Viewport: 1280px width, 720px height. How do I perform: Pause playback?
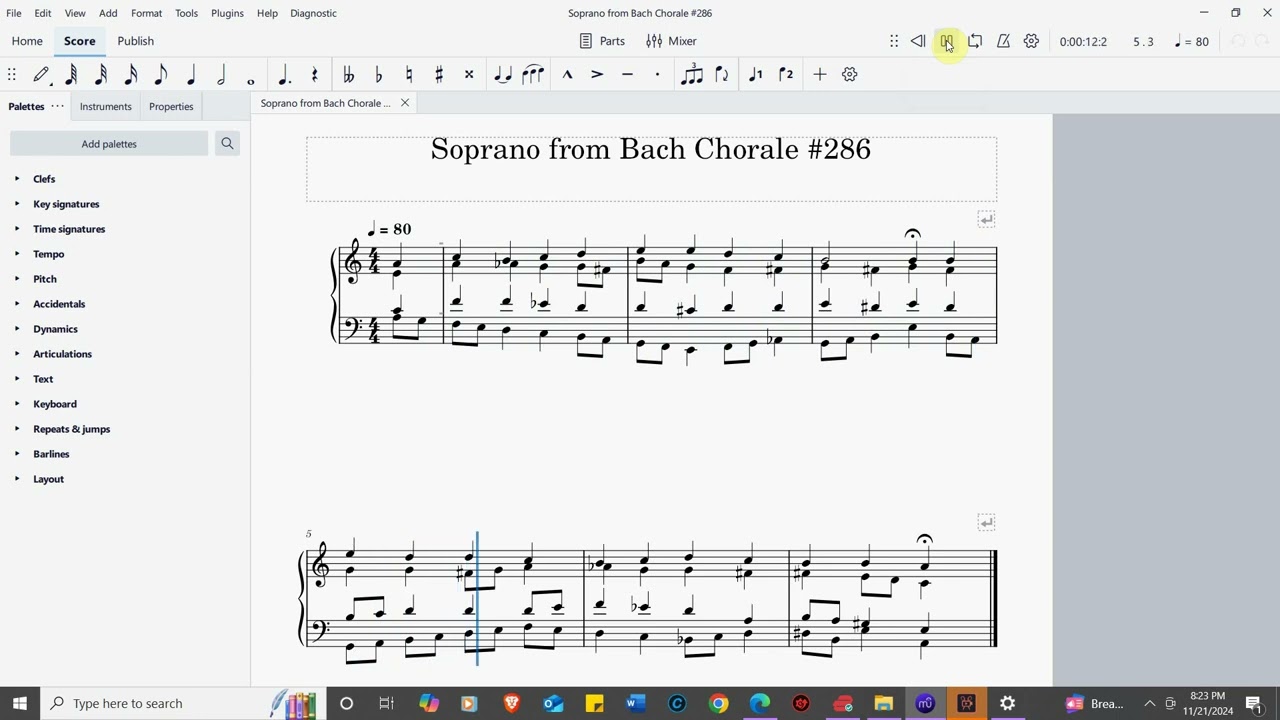(946, 41)
